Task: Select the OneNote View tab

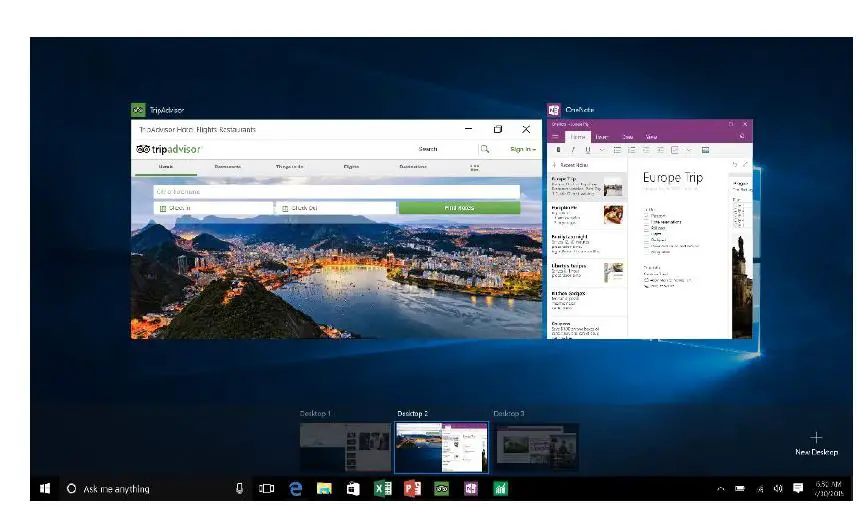Action: [651, 137]
